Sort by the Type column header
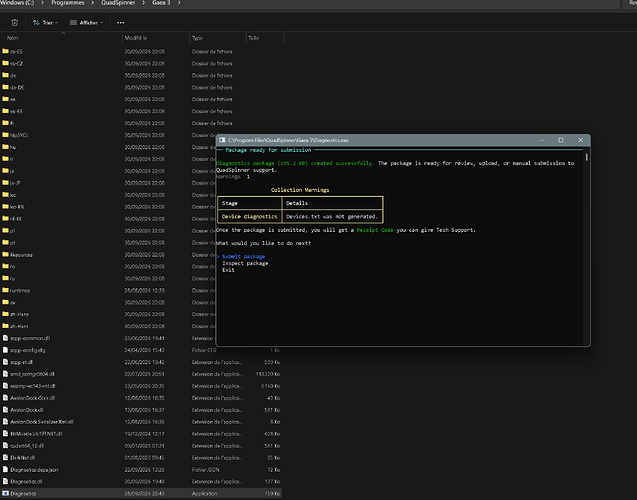The width and height of the screenshot is (637, 500). pyautogui.click(x=197, y=38)
